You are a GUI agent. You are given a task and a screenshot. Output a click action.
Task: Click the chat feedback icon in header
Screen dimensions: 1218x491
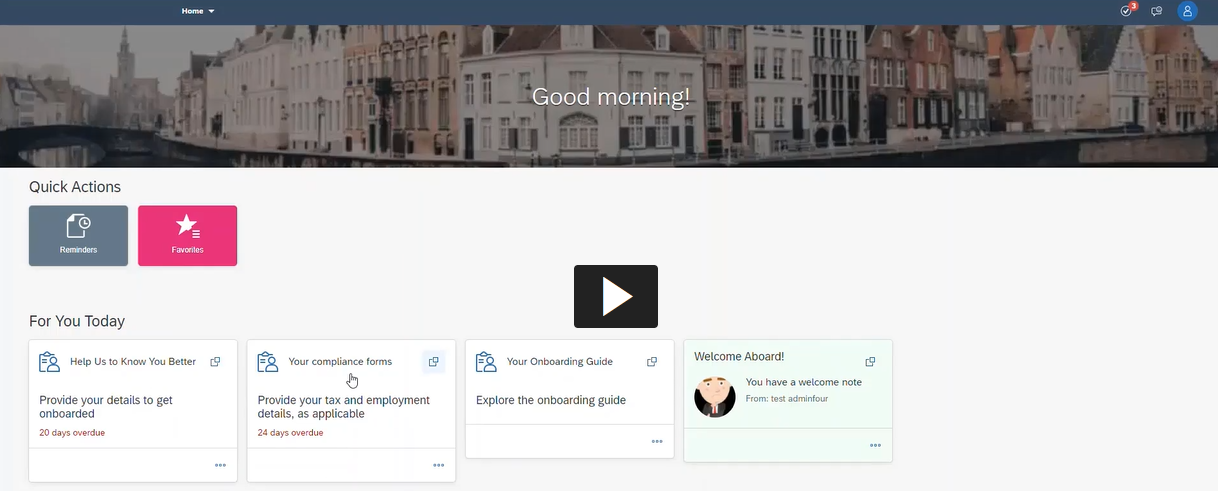(x=1157, y=12)
